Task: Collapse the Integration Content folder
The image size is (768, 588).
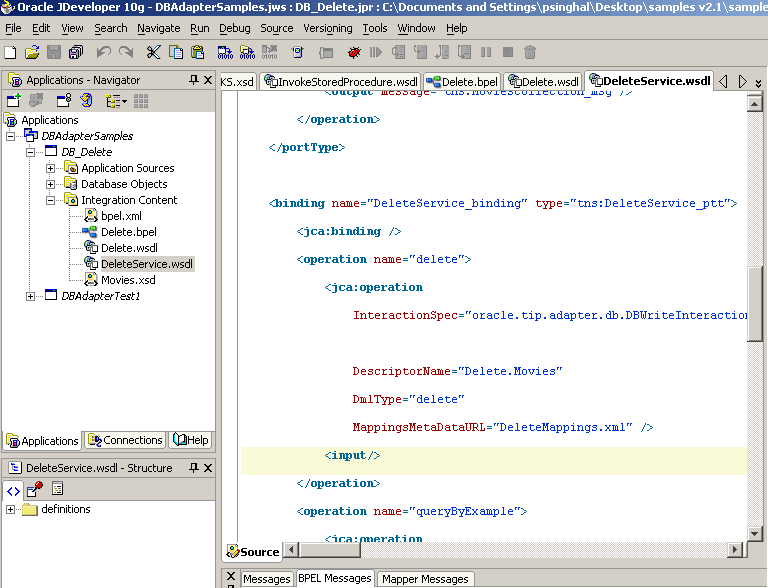Action: coord(50,200)
